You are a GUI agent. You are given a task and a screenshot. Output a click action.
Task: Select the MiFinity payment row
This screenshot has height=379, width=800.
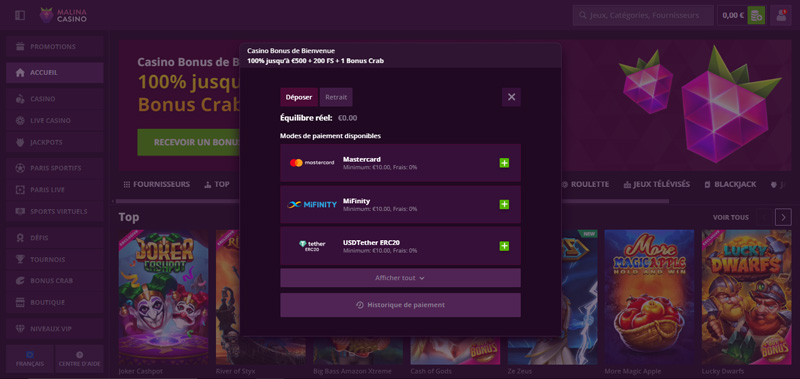(401, 205)
